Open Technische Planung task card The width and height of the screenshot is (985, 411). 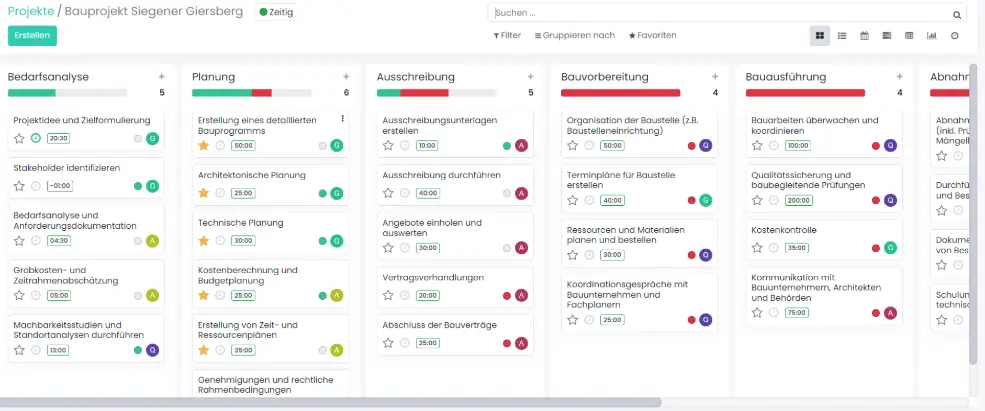point(271,231)
